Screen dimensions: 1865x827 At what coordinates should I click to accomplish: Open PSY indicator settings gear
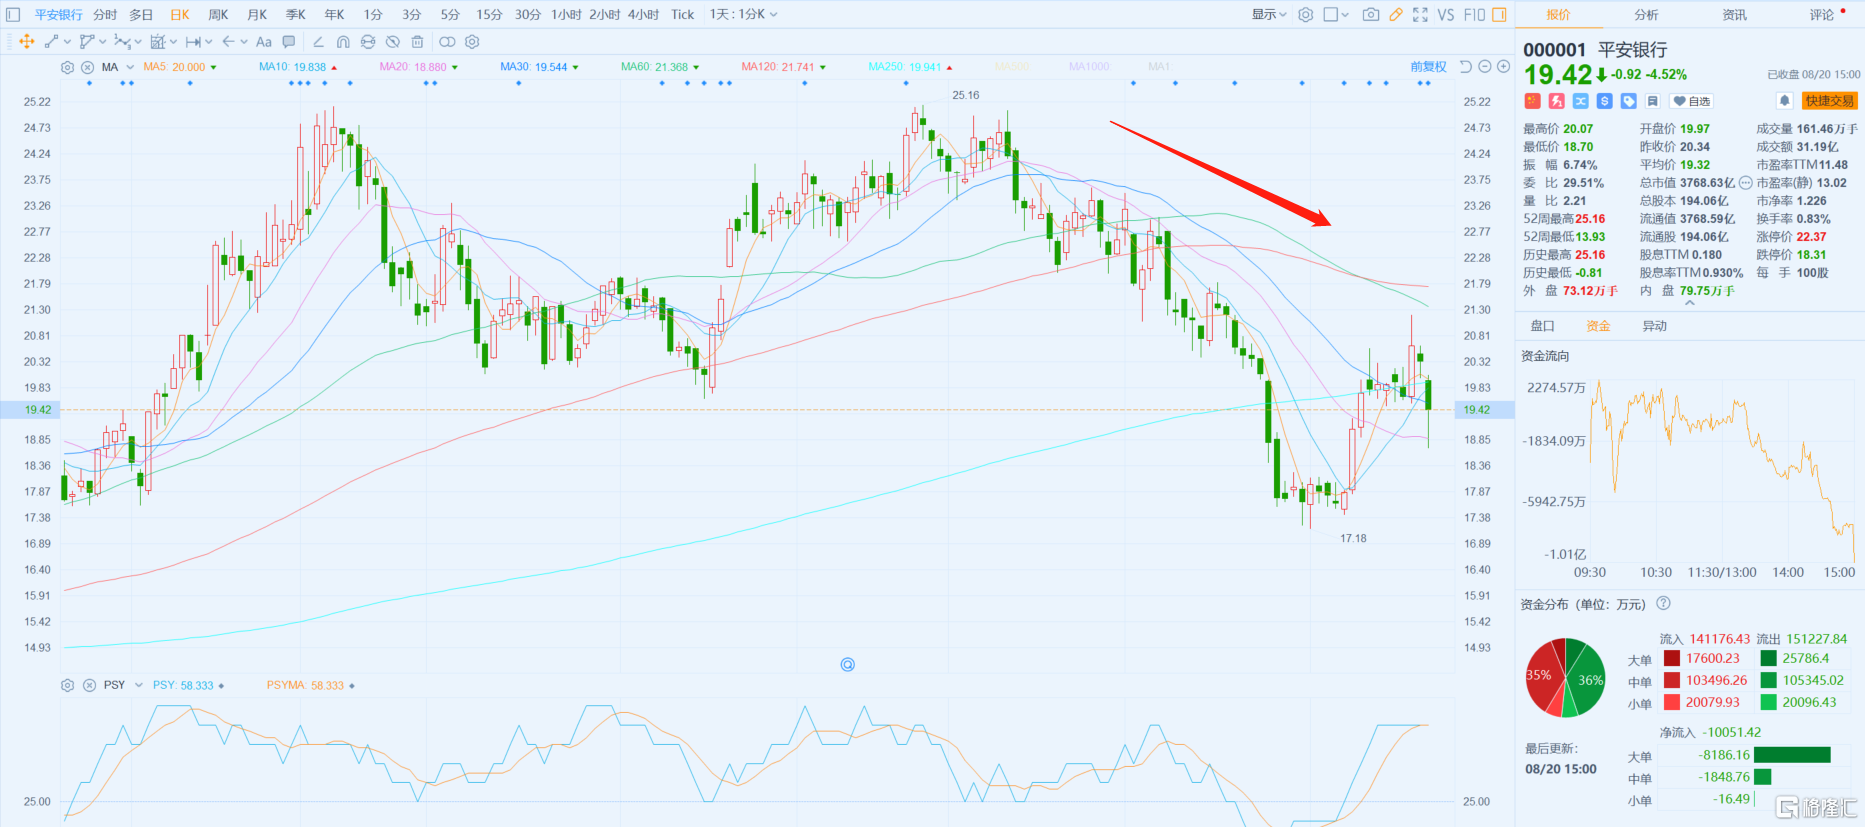67,685
